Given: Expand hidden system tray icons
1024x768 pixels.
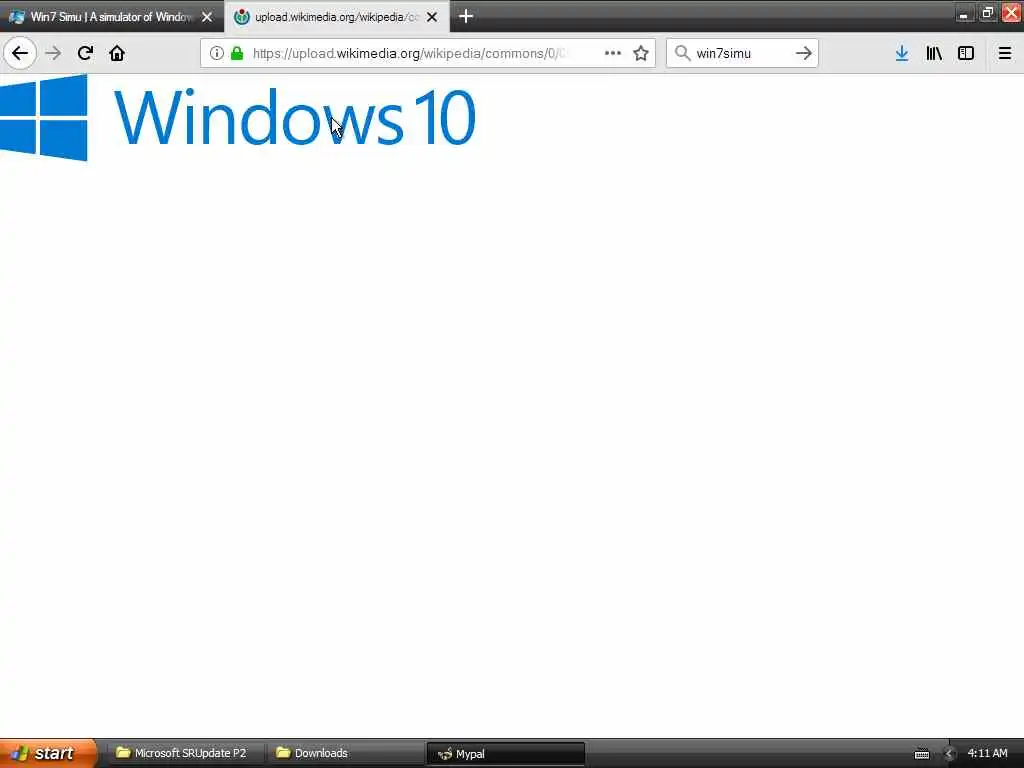Looking at the screenshot, I should click(950, 754).
